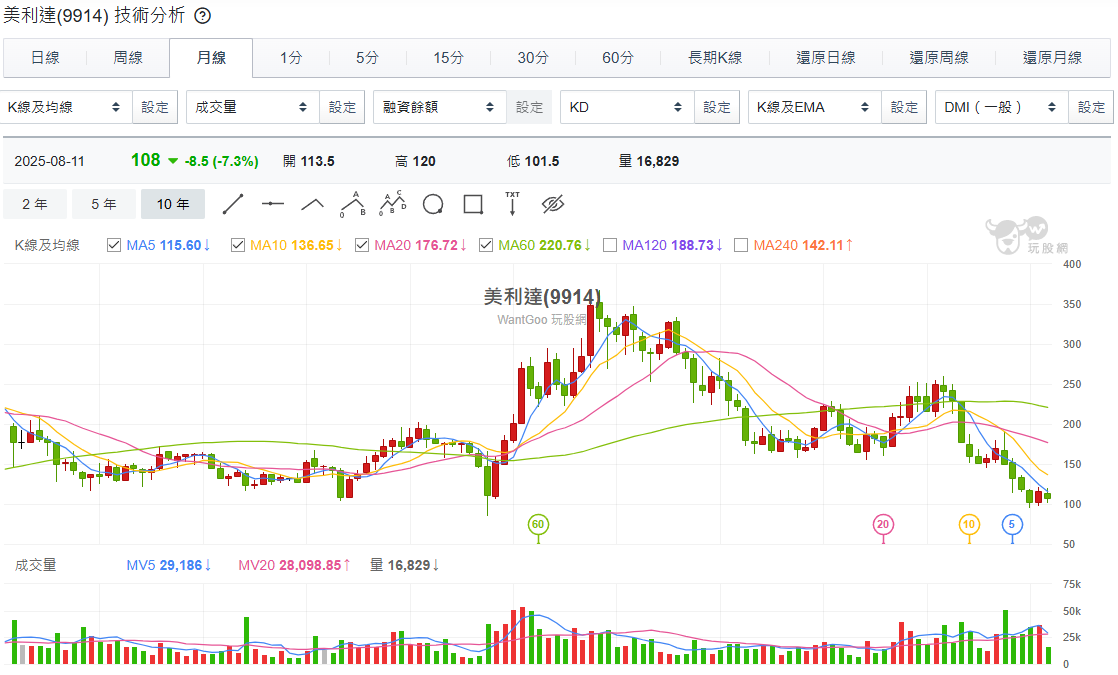
Task: Uncheck the MA5 moving average checkbox
Action: (x=113, y=245)
